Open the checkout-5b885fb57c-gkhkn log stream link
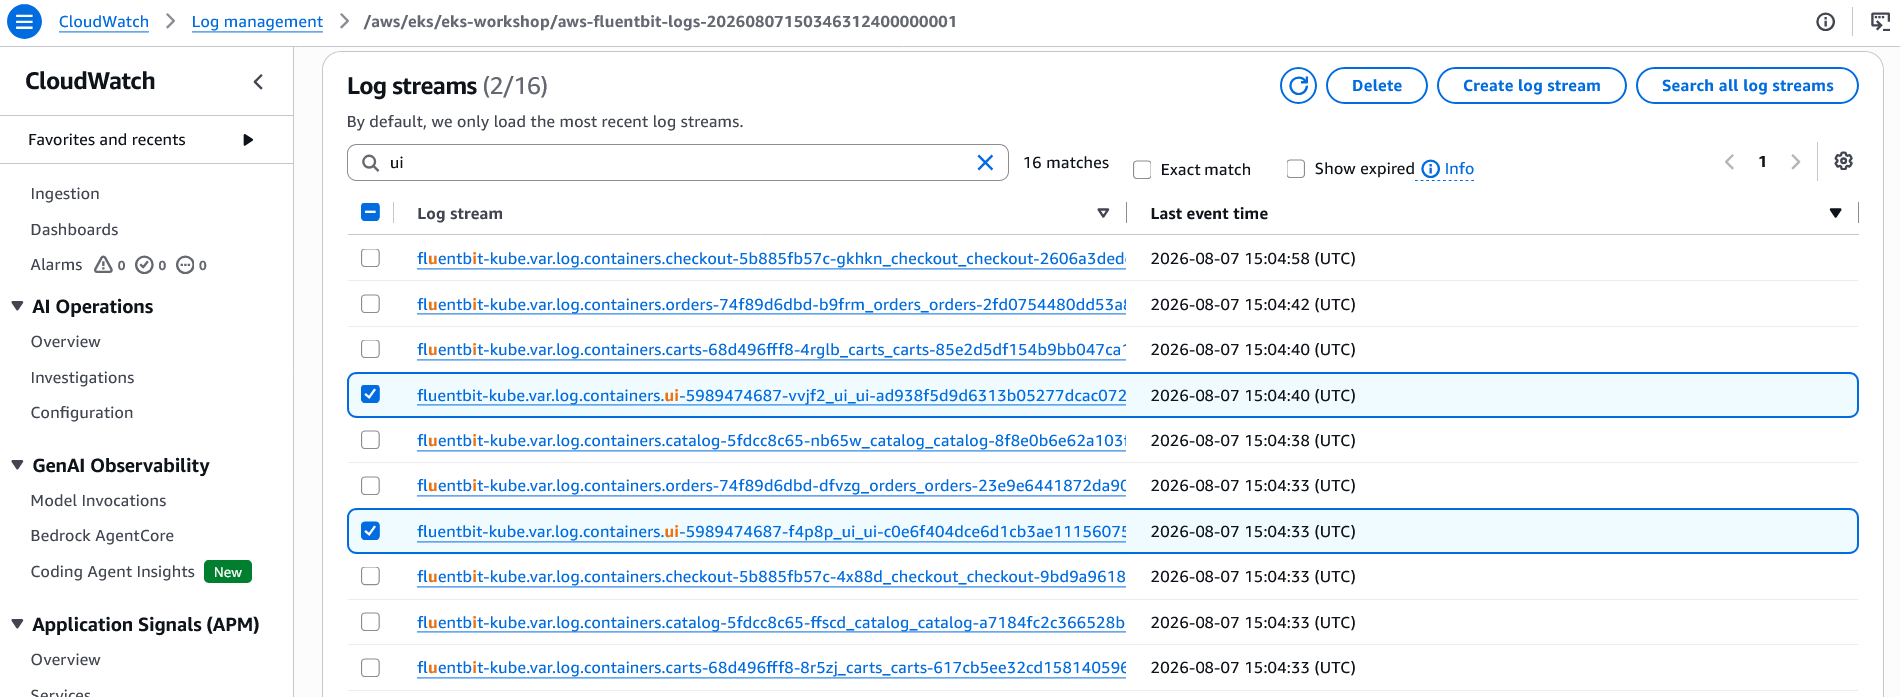1901x697 pixels. (x=771, y=258)
